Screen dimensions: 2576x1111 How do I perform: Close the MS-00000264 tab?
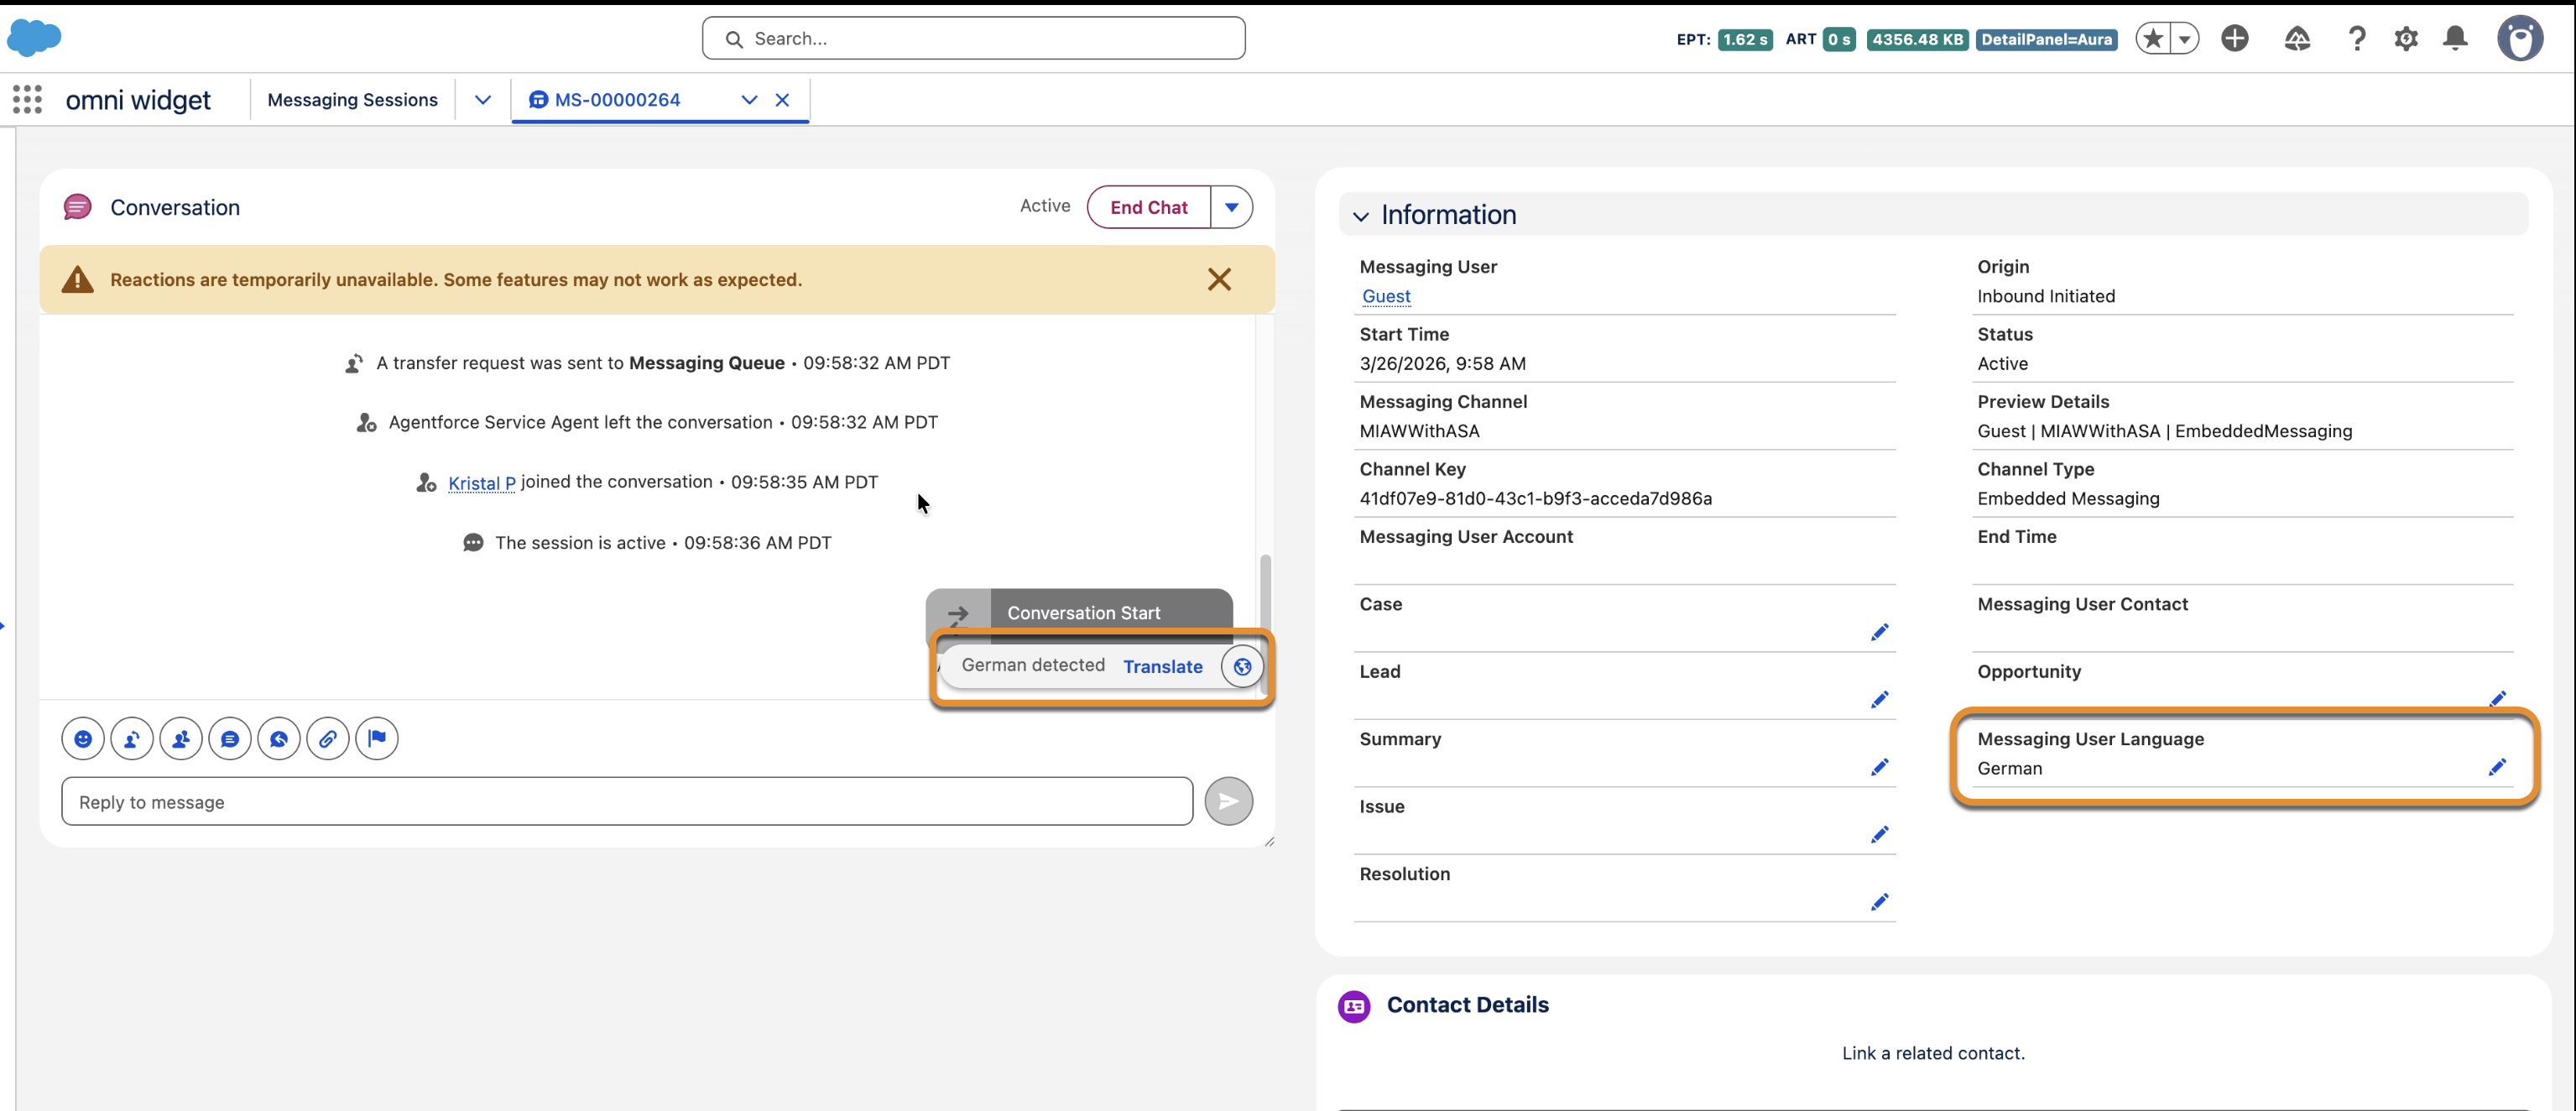[x=782, y=99]
